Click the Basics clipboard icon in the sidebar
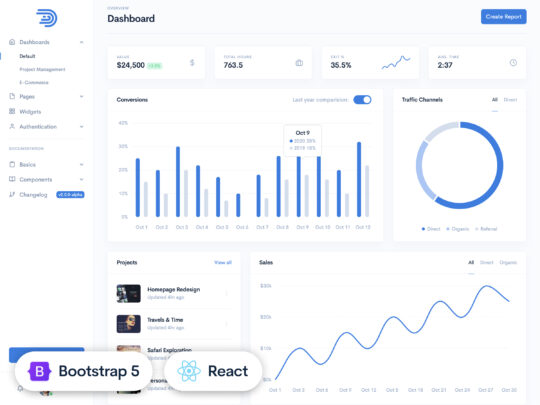The image size is (540, 405). (12, 164)
